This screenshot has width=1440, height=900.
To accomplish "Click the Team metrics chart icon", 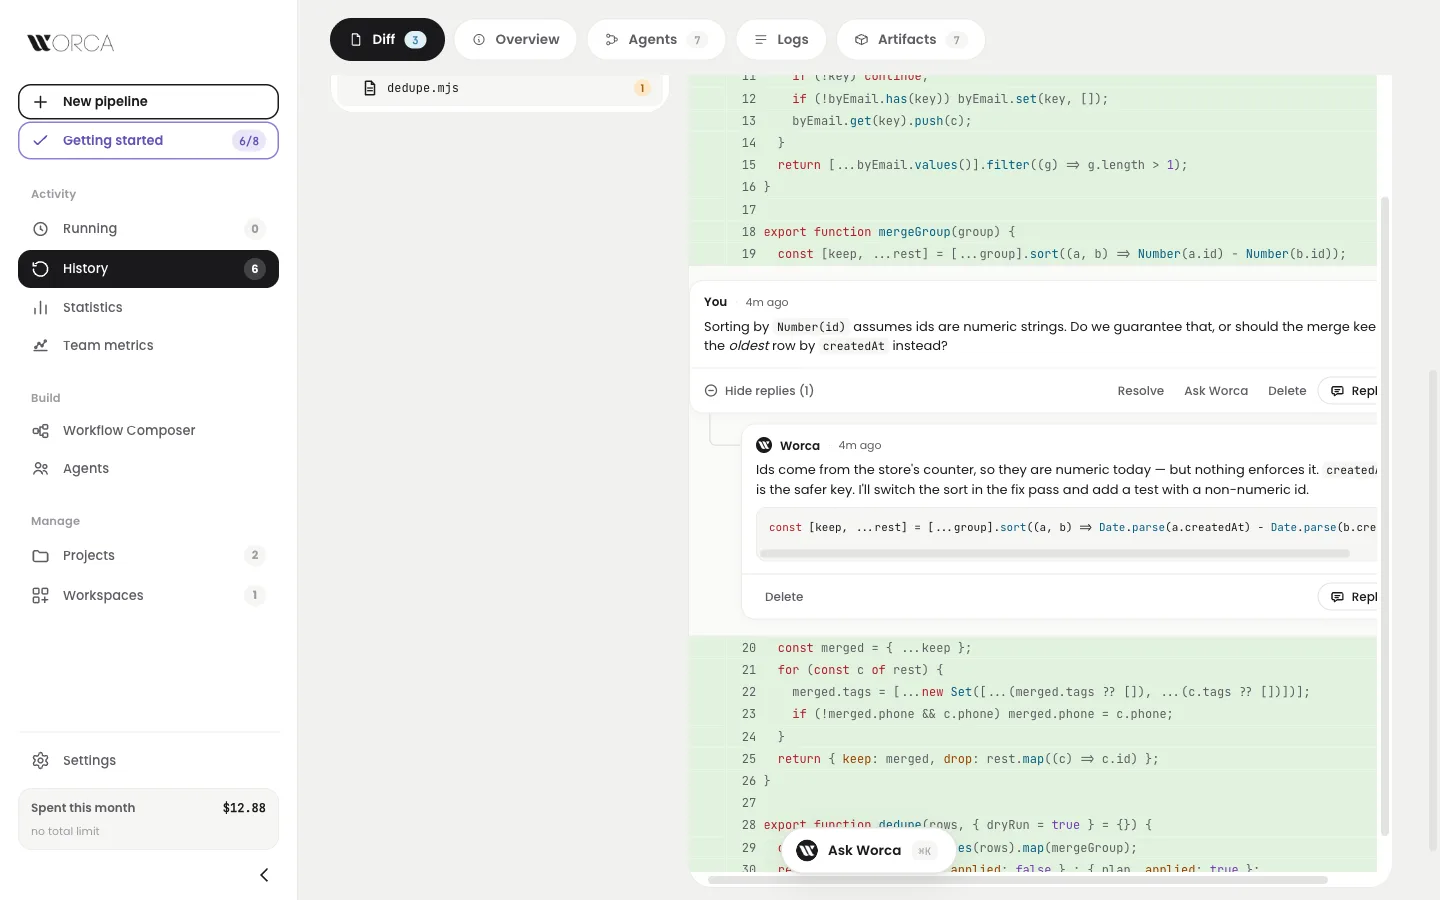I will tap(40, 346).
